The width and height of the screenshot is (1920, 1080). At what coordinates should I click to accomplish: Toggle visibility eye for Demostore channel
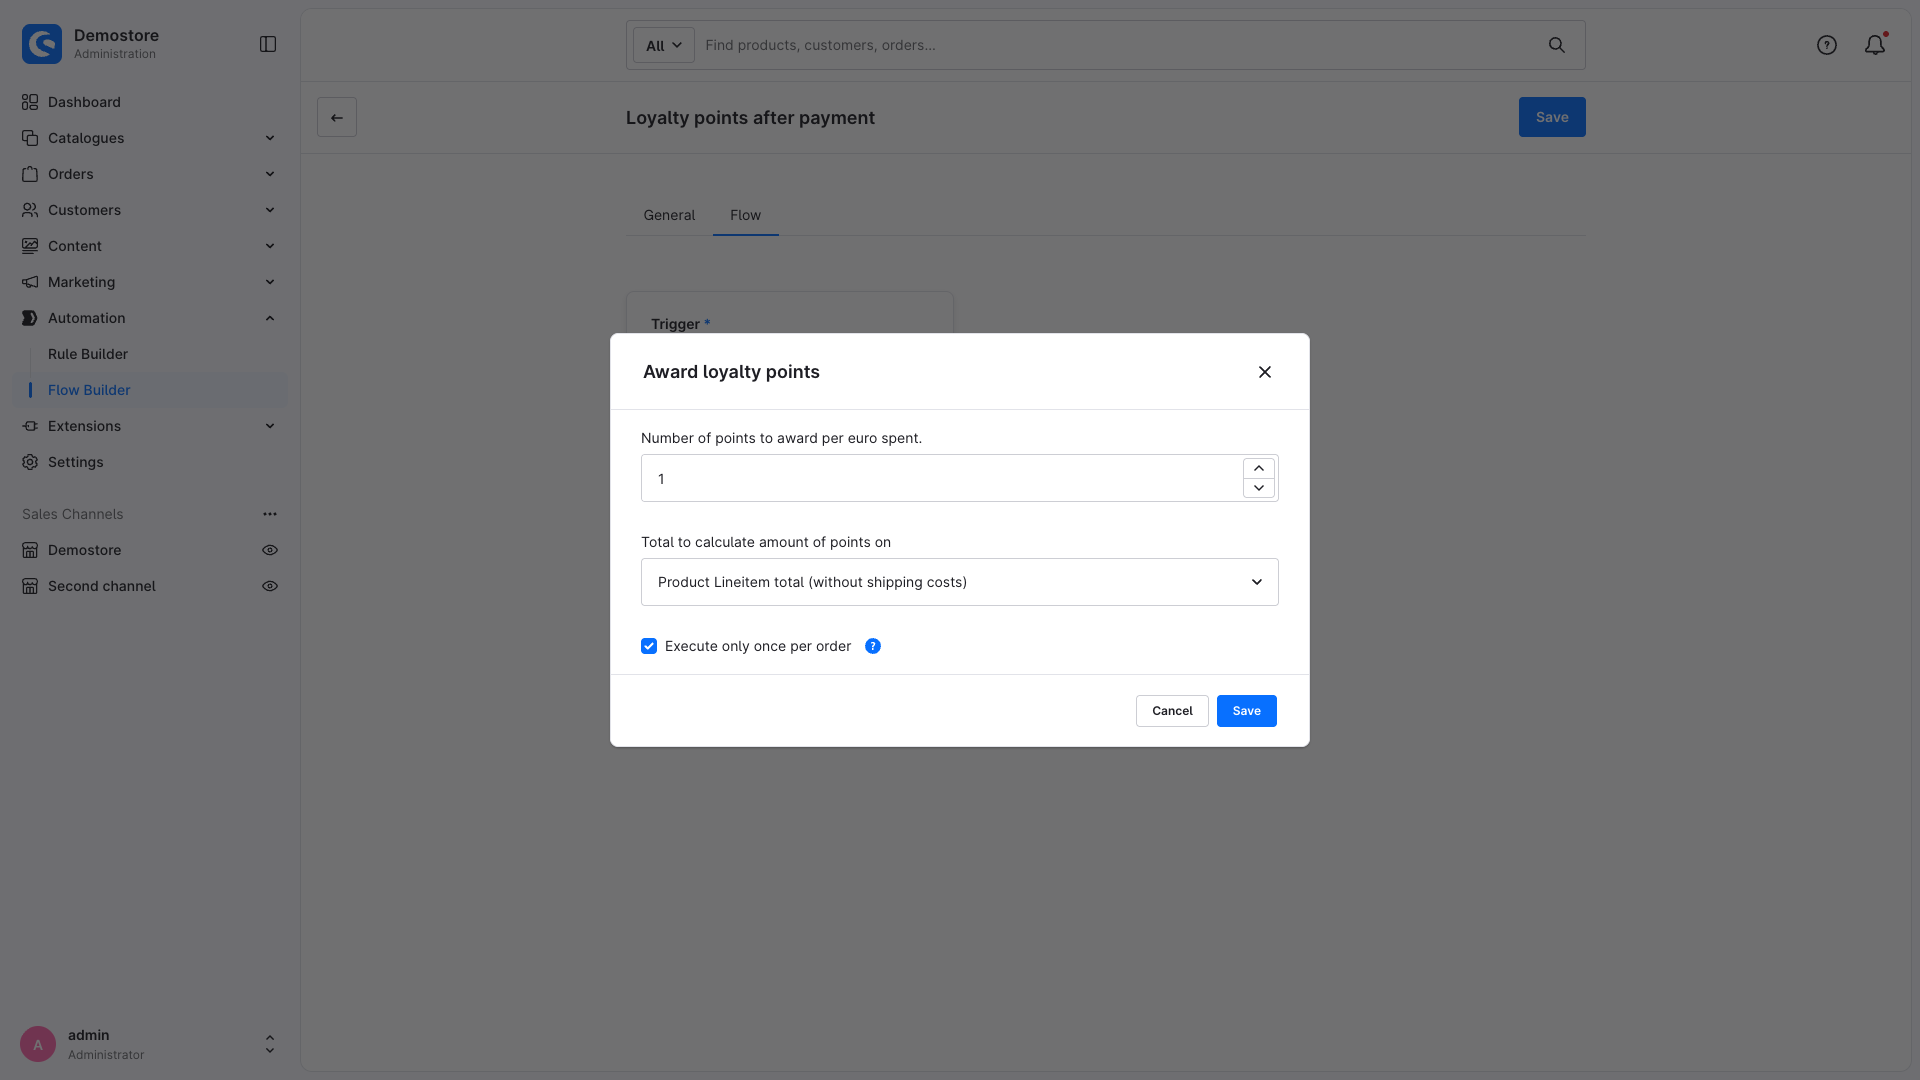pos(270,550)
